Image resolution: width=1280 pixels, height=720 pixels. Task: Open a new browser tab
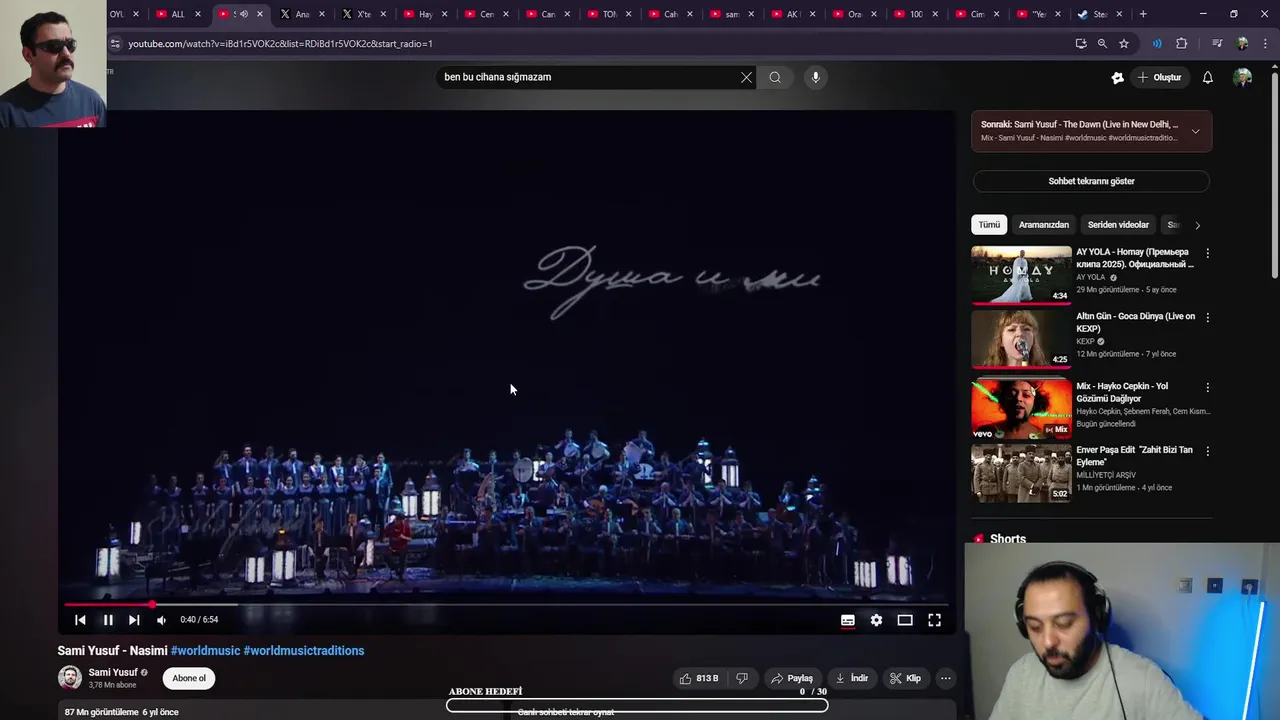[1143, 14]
